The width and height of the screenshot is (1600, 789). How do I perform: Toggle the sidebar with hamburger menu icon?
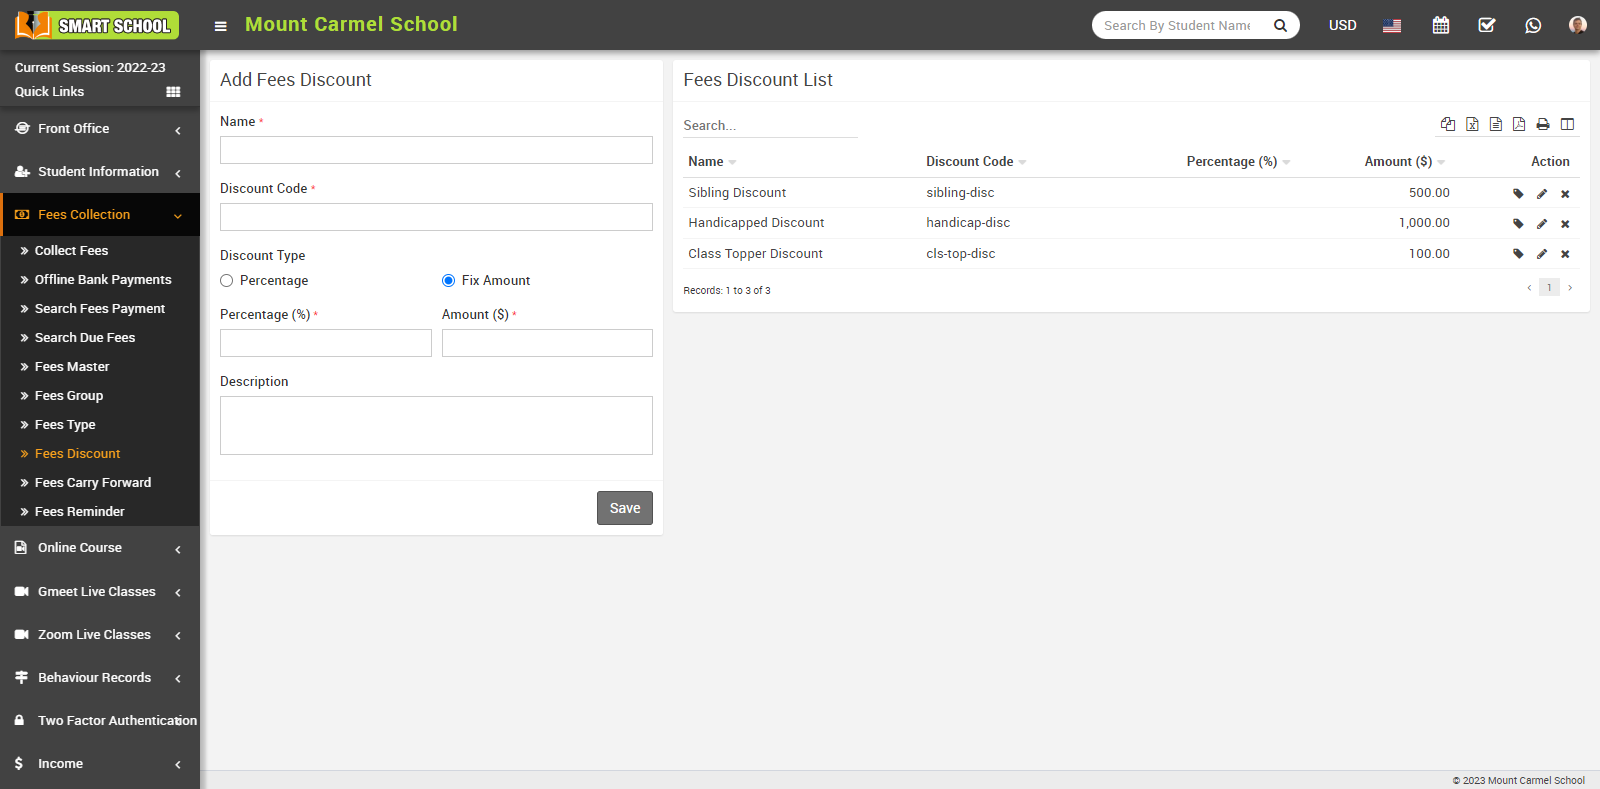(221, 26)
